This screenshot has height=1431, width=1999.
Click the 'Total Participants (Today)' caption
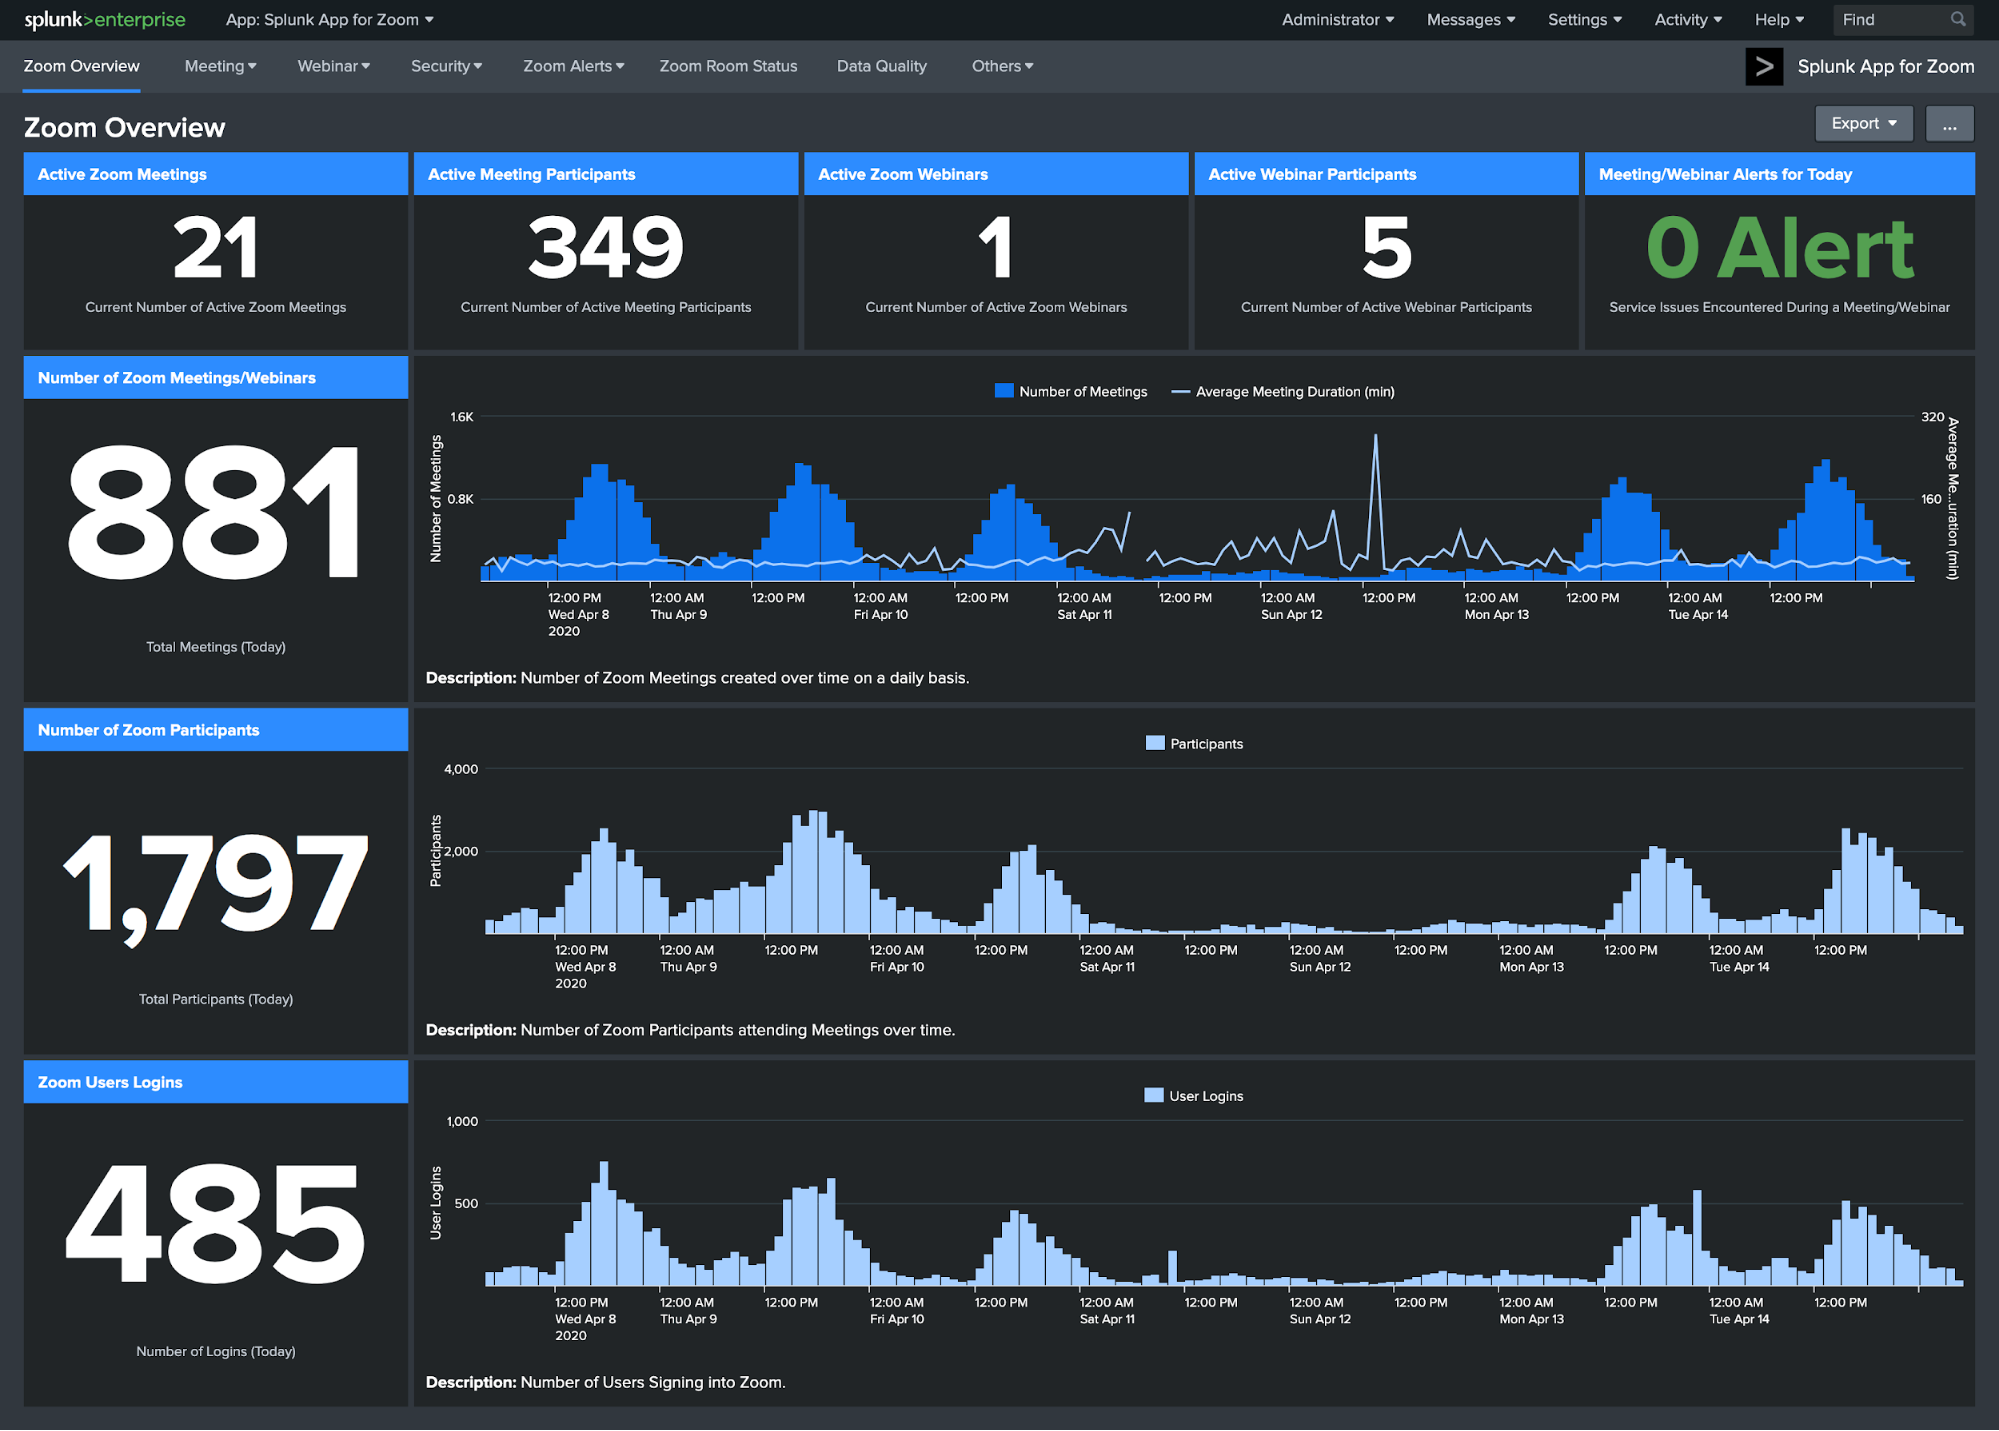point(216,999)
